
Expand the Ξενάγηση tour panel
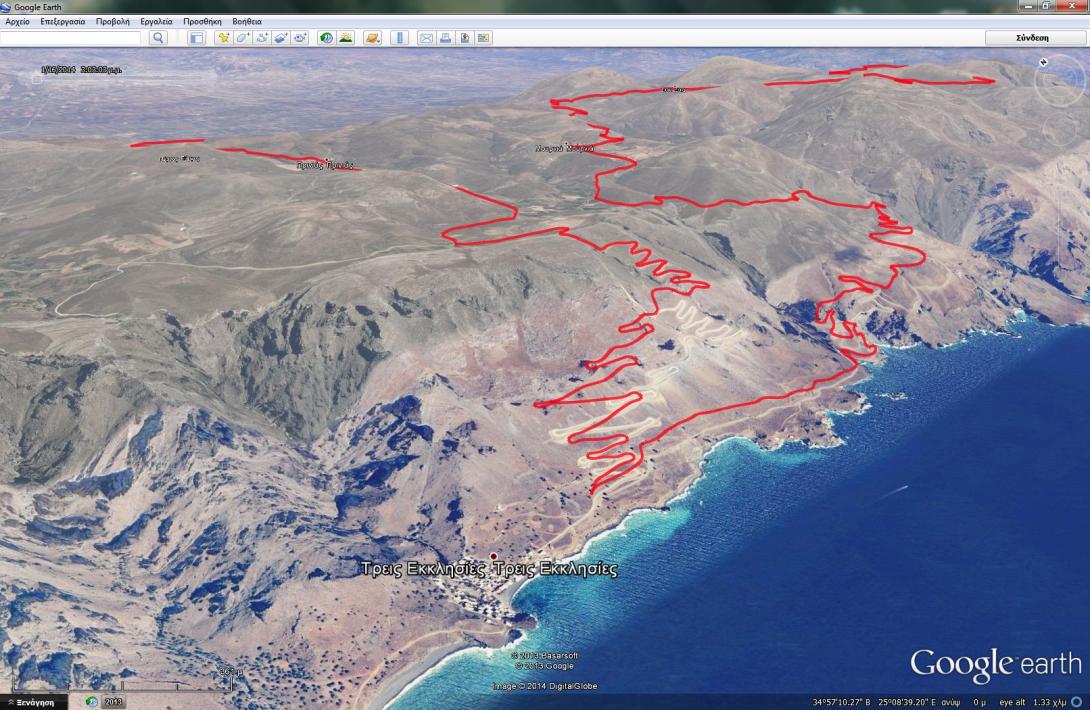tap(34, 702)
